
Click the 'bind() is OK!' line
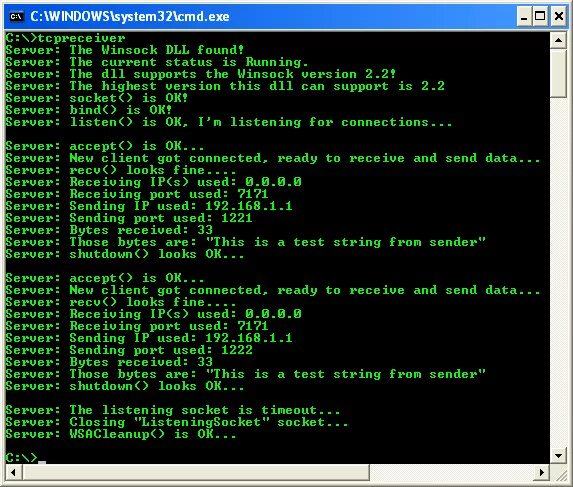pyautogui.click(x=89, y=110)
